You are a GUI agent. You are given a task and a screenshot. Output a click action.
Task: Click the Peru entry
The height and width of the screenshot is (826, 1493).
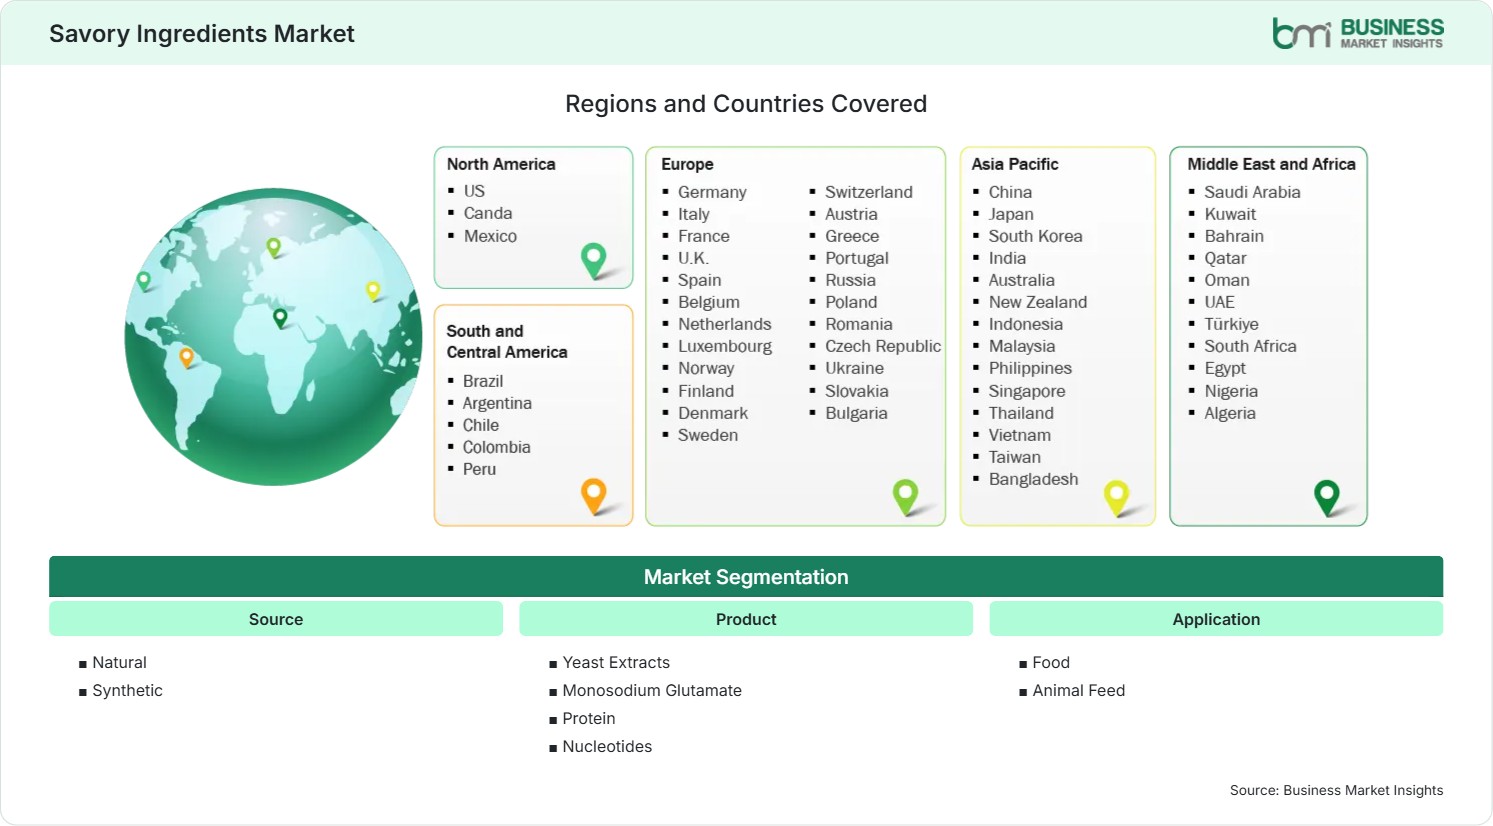479,469
